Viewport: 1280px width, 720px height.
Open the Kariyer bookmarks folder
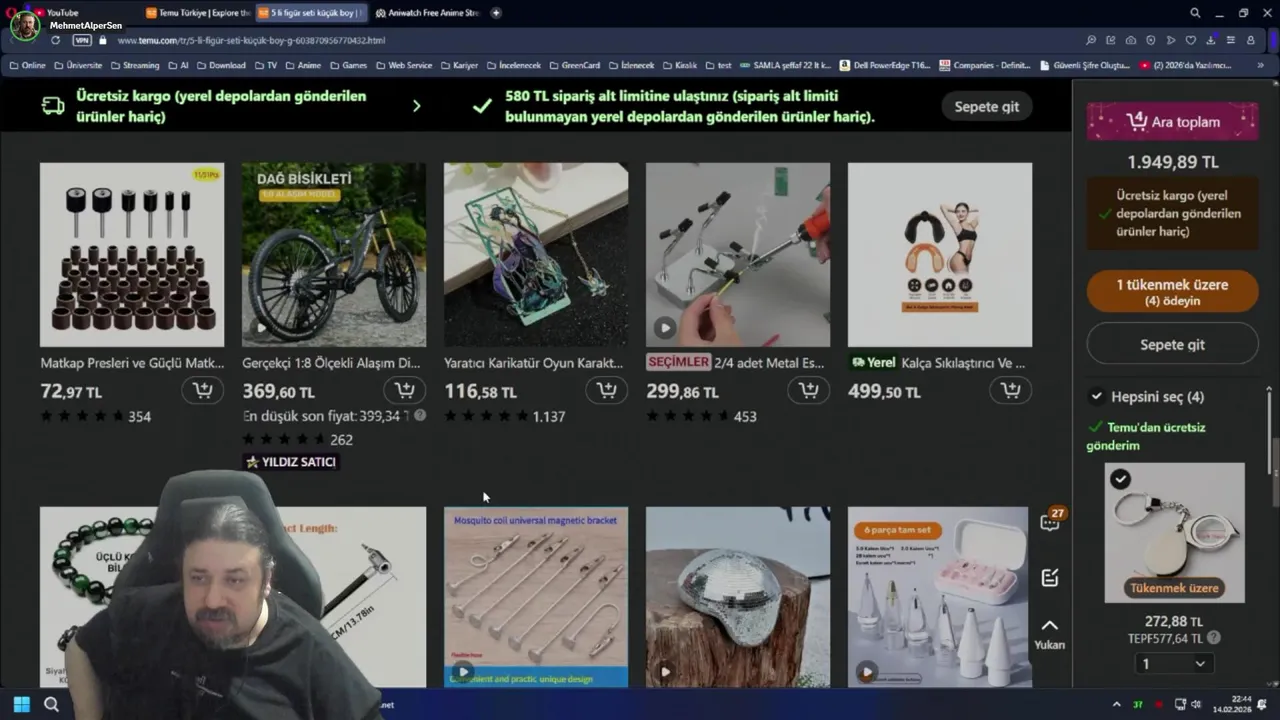pyautogui.click(x=458, y=65)
